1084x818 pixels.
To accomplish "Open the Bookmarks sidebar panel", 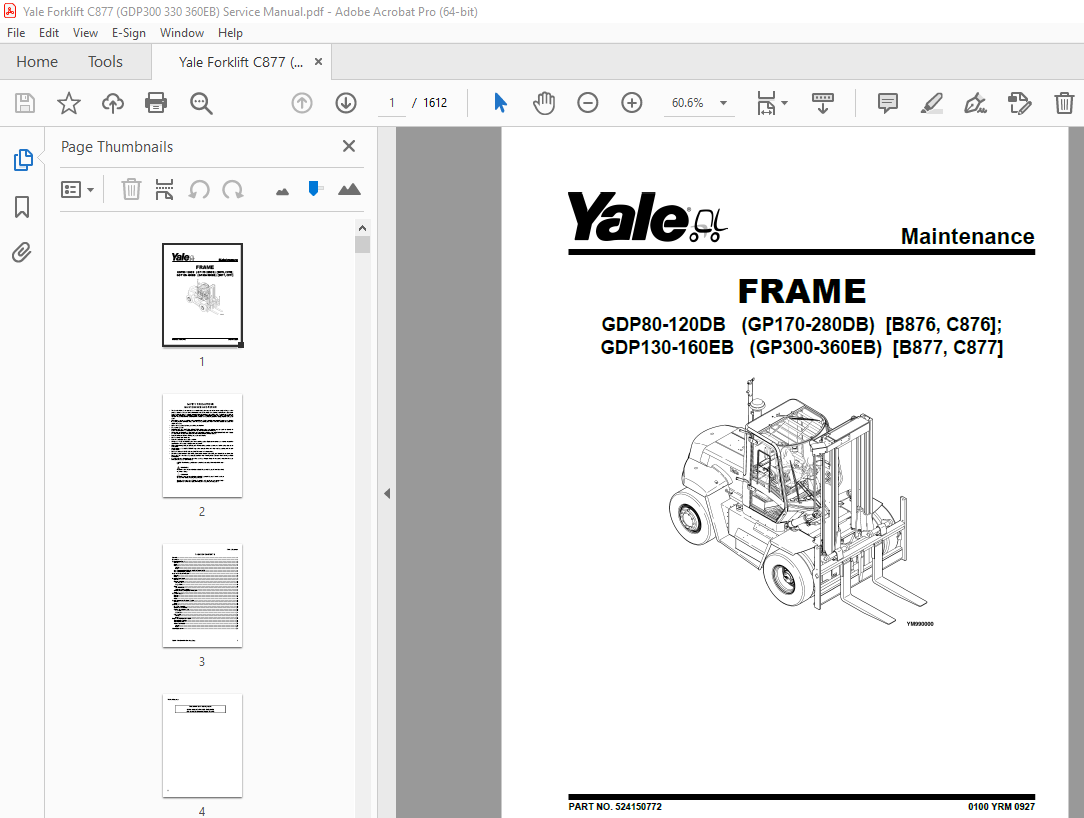I will coord(22,206).
